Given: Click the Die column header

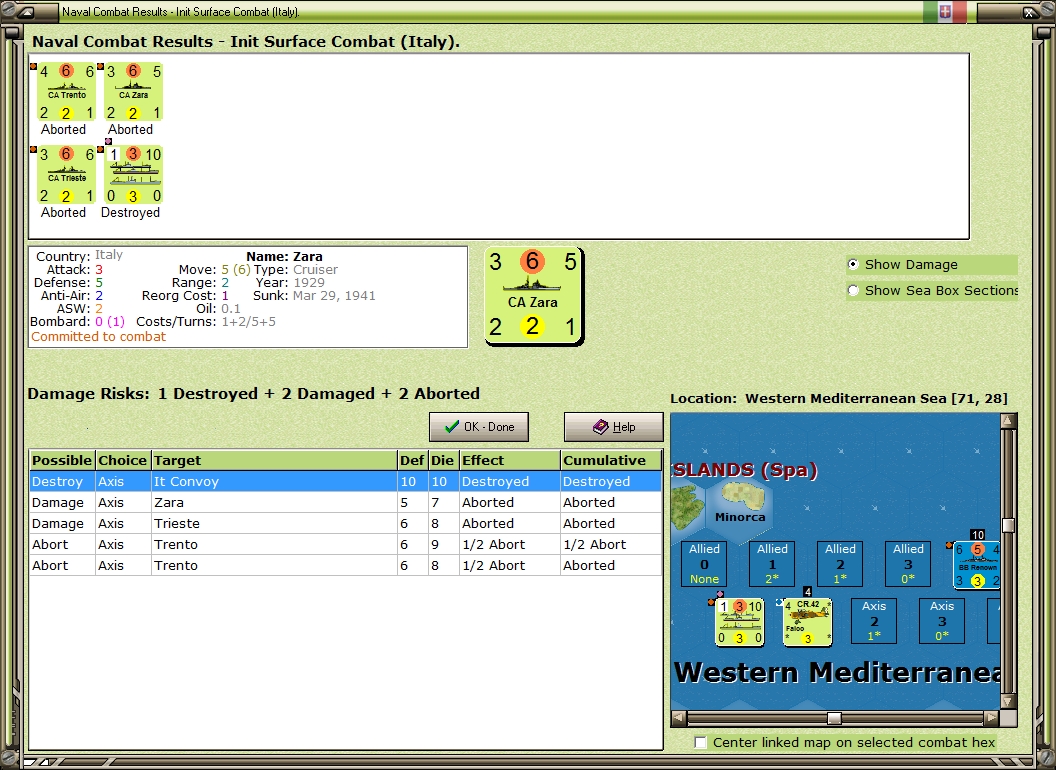Looking at the screenshot, I should coord(442,461).
